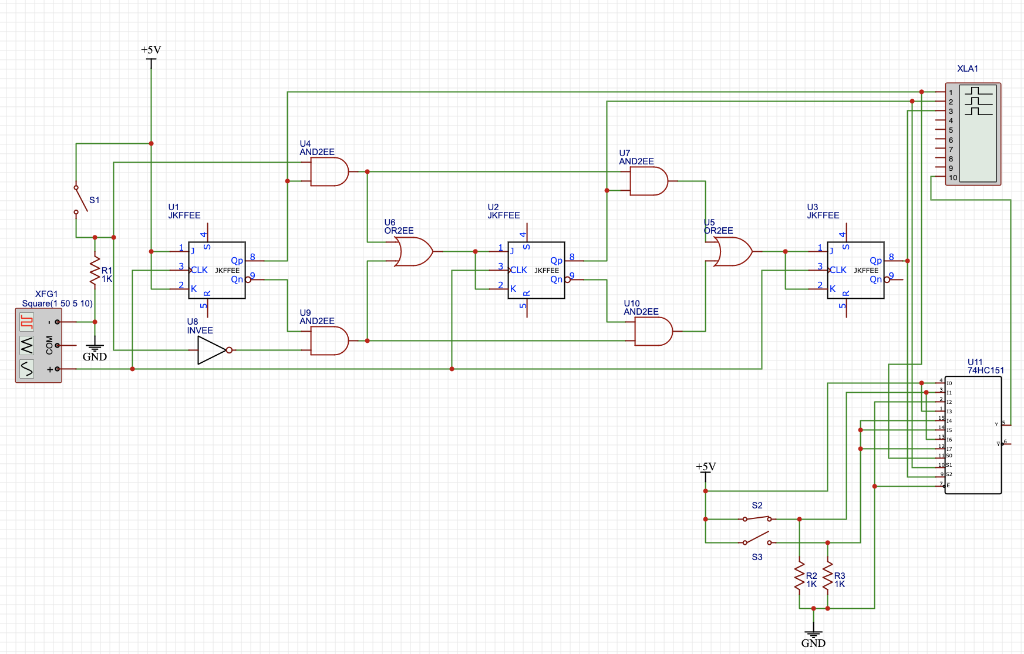The width and height of the screenshot is (1024, 654).
Task: Select the U2 JK flip-flop body
Action: point(536,270)
